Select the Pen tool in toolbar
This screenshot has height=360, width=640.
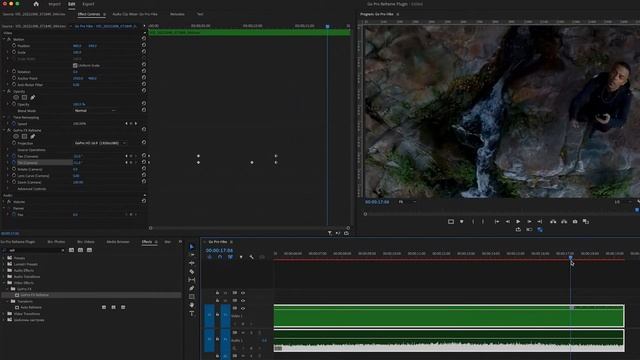192,288
